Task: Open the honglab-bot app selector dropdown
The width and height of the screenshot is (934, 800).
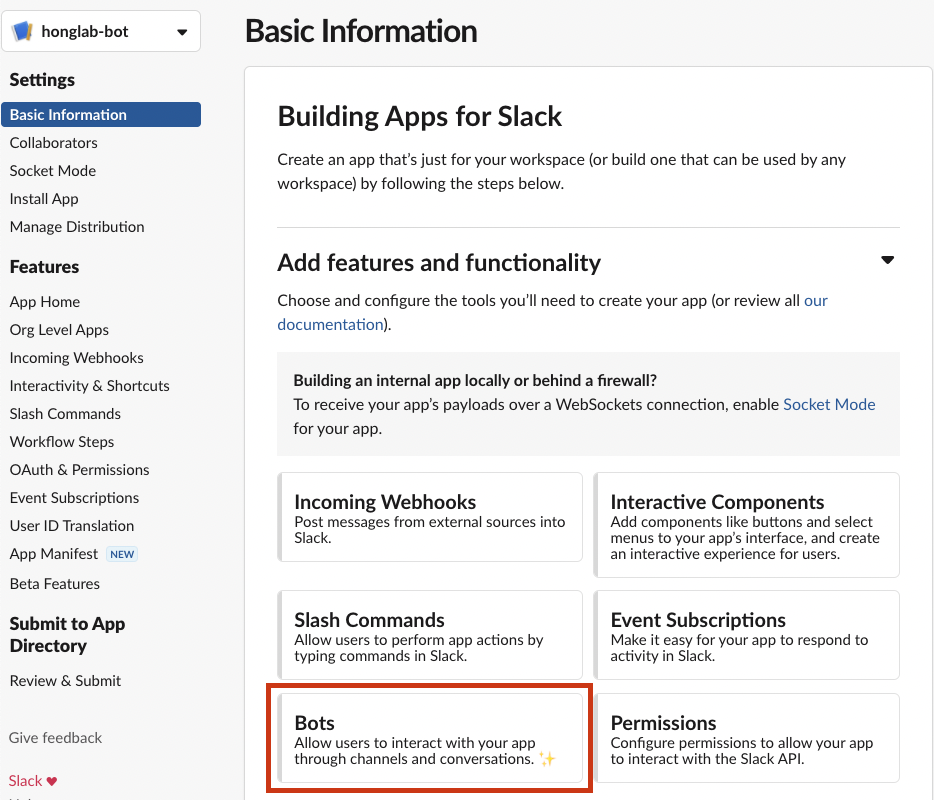Action: point(101,31)
